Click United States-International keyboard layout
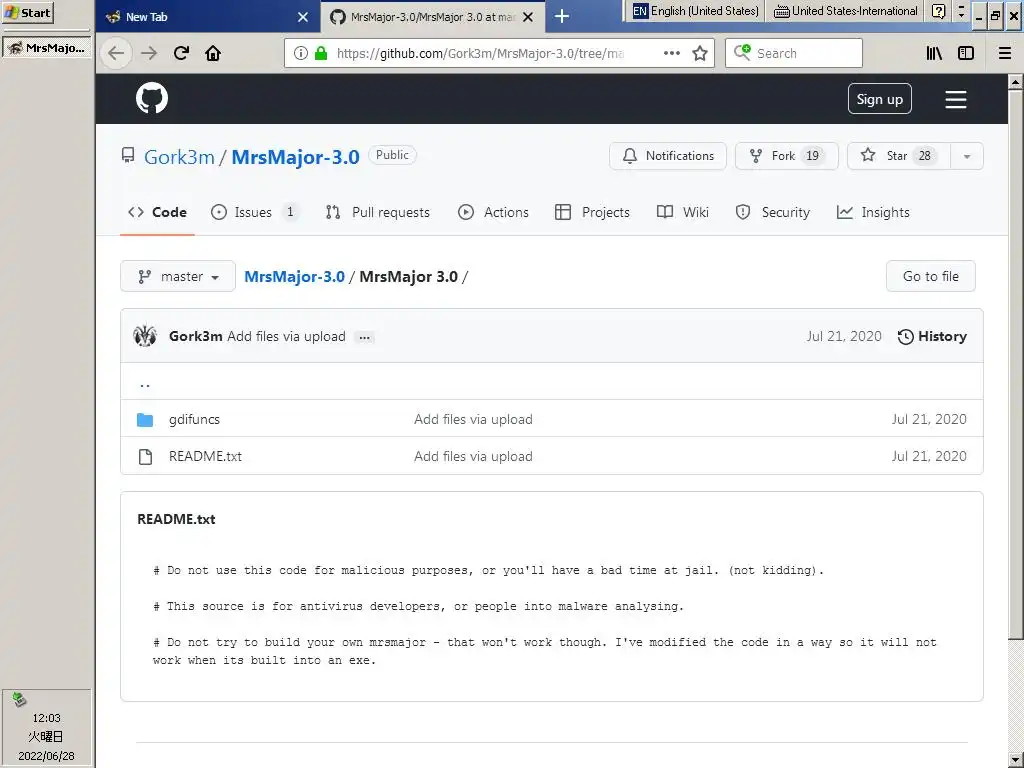Image resolution: width=1024 pixels, height=768 pixels. (846, 11)
